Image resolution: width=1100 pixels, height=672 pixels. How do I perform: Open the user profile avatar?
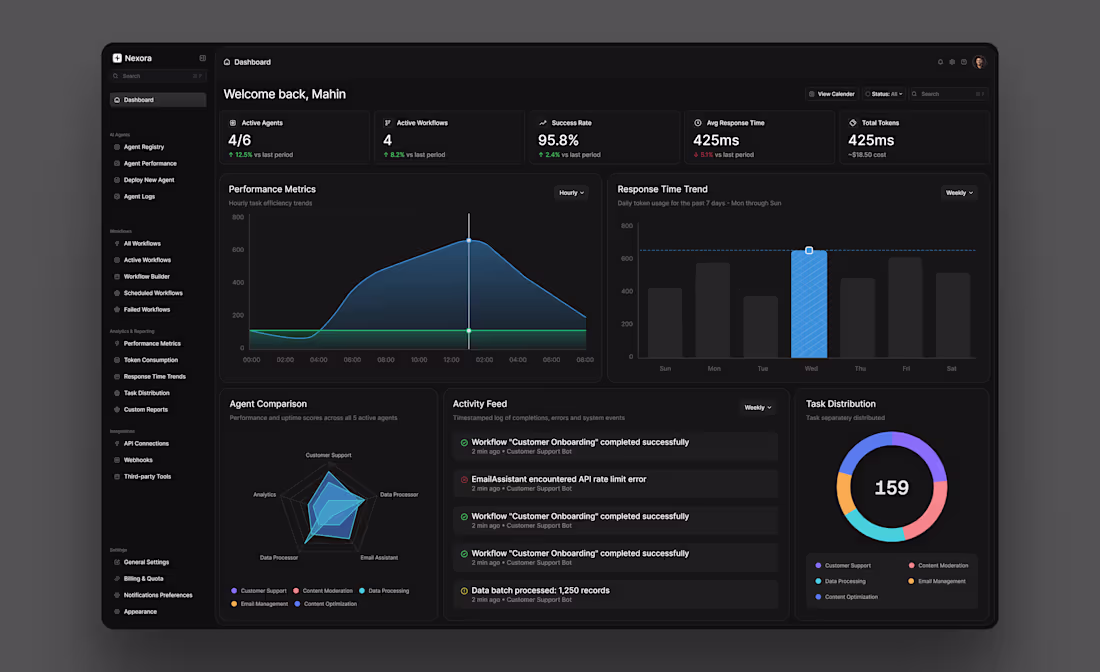(979, 62)
